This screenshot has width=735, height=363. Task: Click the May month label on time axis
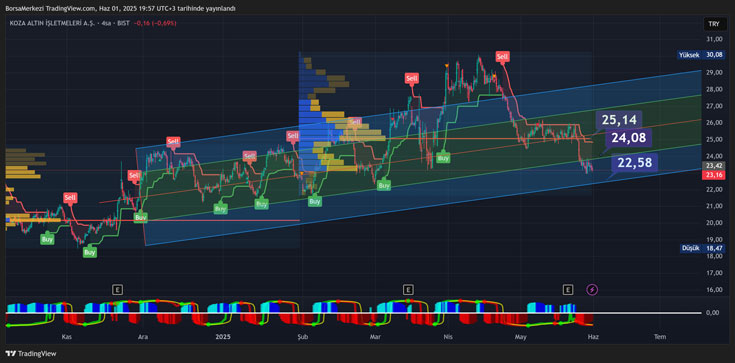521,336
